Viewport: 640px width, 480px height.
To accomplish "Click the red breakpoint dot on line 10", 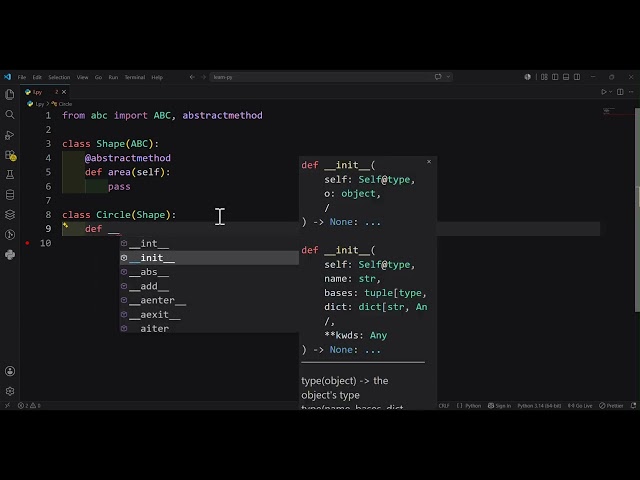I will (x=27, y=243).
